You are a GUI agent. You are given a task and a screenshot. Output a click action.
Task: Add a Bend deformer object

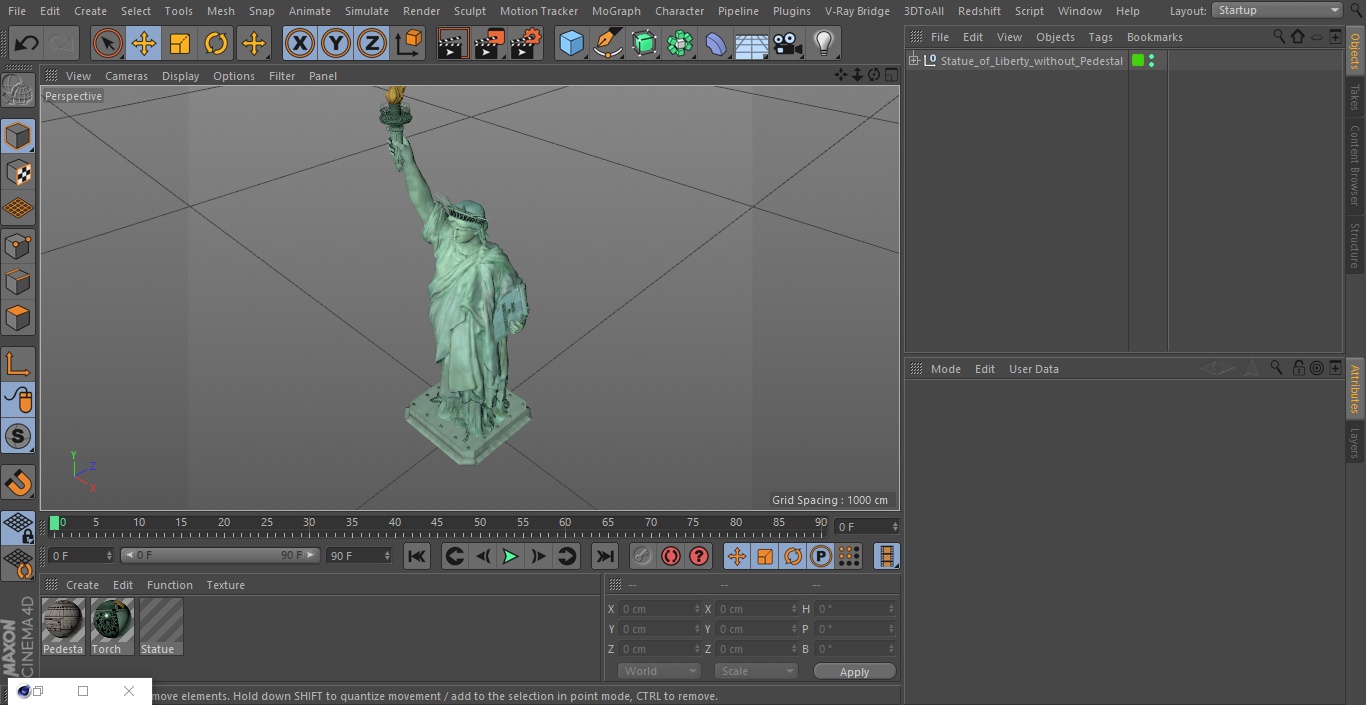716,43
